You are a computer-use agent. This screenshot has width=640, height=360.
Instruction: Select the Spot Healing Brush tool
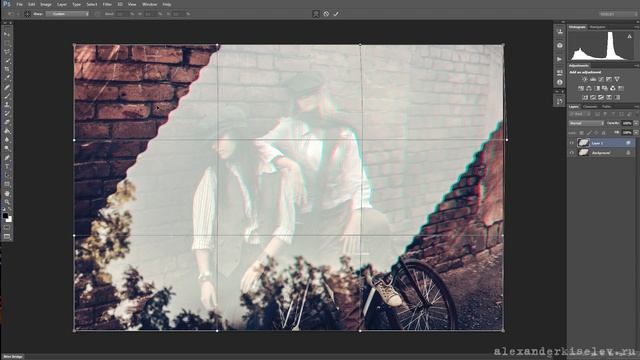point(7,87)
